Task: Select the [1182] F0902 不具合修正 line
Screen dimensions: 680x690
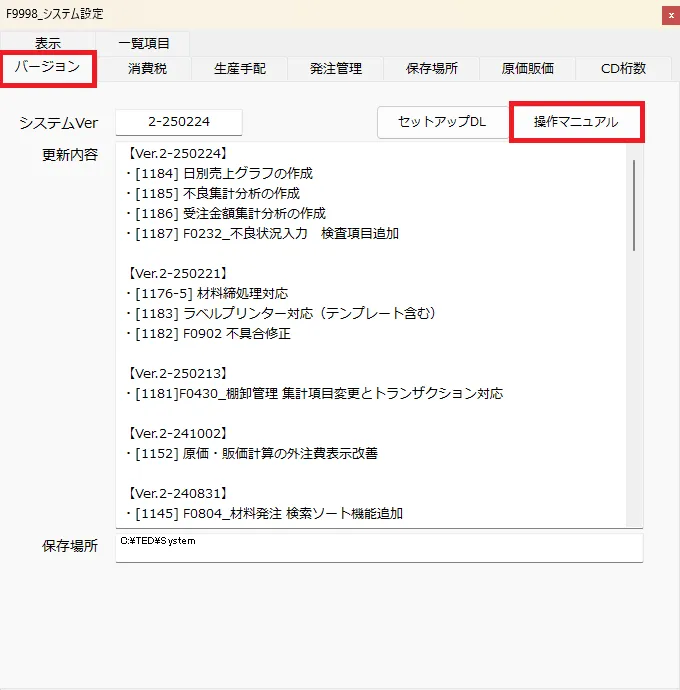Action: (208, 334)
